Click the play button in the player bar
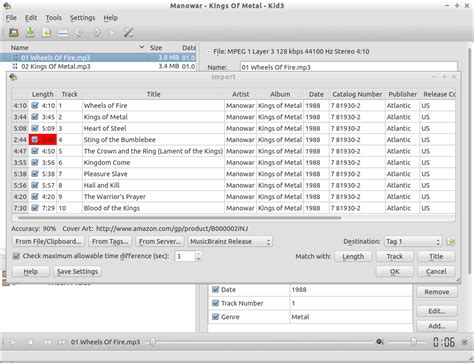Viewport: 474px width, 363px height. 13,342
